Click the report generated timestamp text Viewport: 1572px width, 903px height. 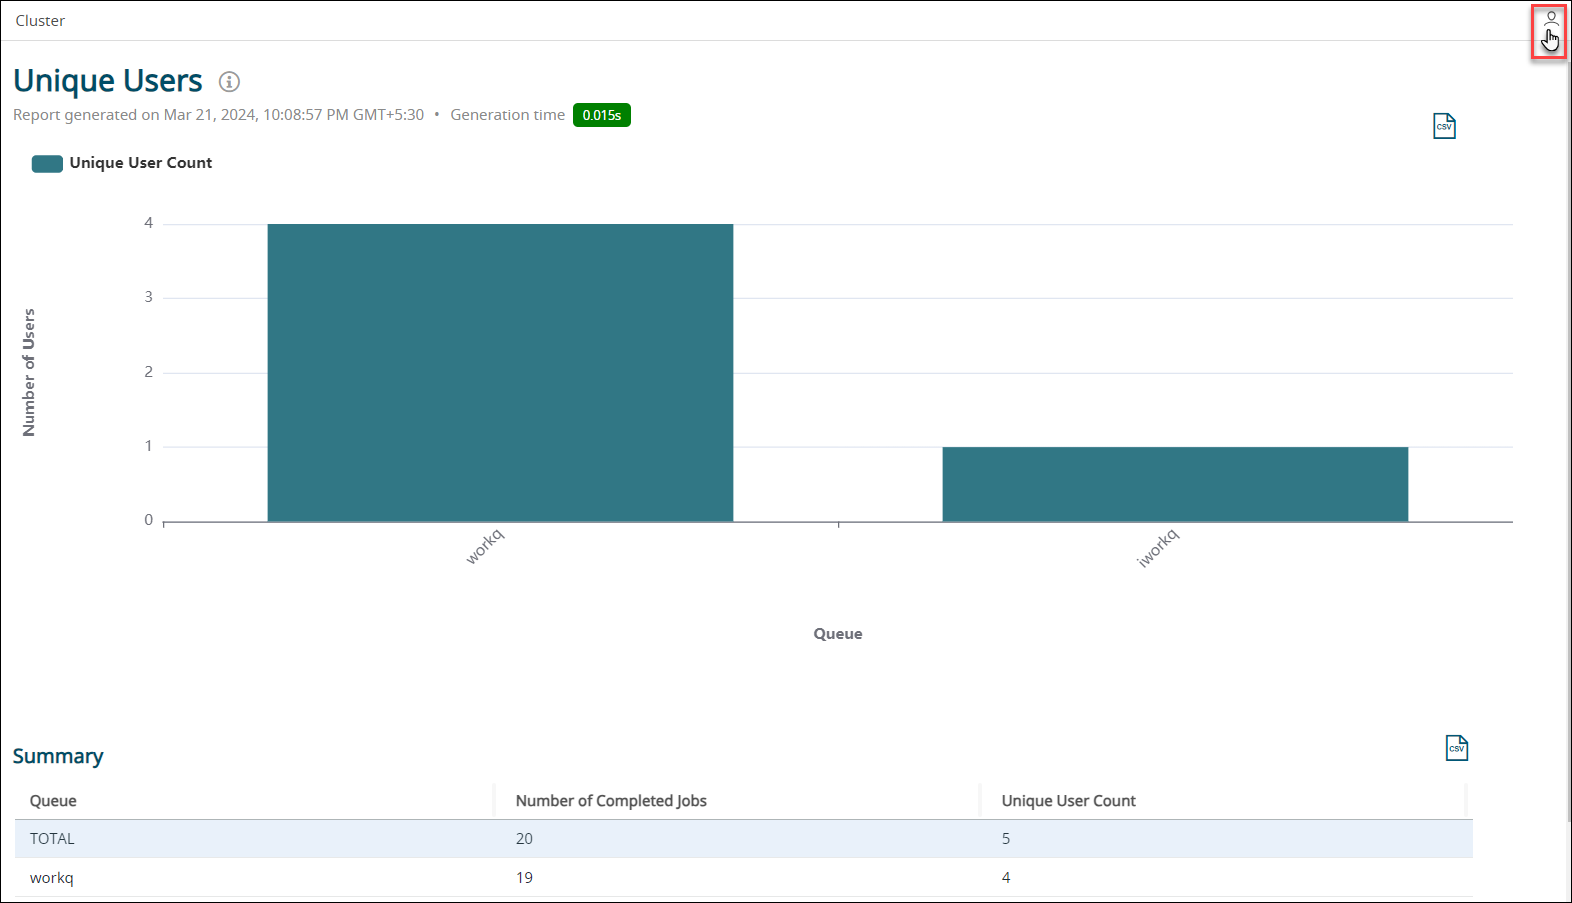pyautogui.click(x=218, y=115)
